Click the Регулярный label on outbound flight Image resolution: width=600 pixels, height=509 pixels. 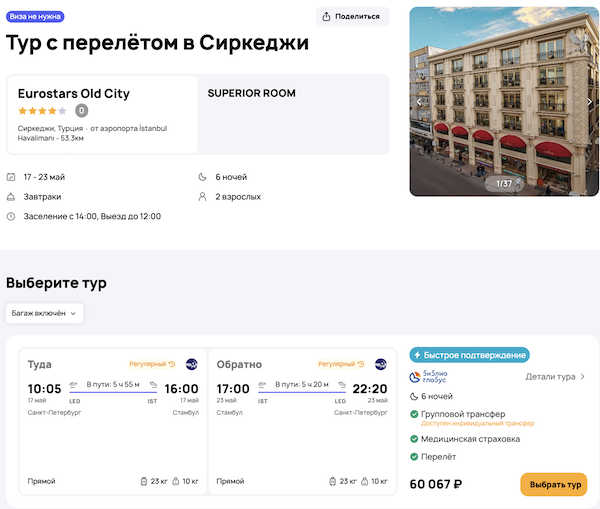pyautogui.click(x=153, y=364)
